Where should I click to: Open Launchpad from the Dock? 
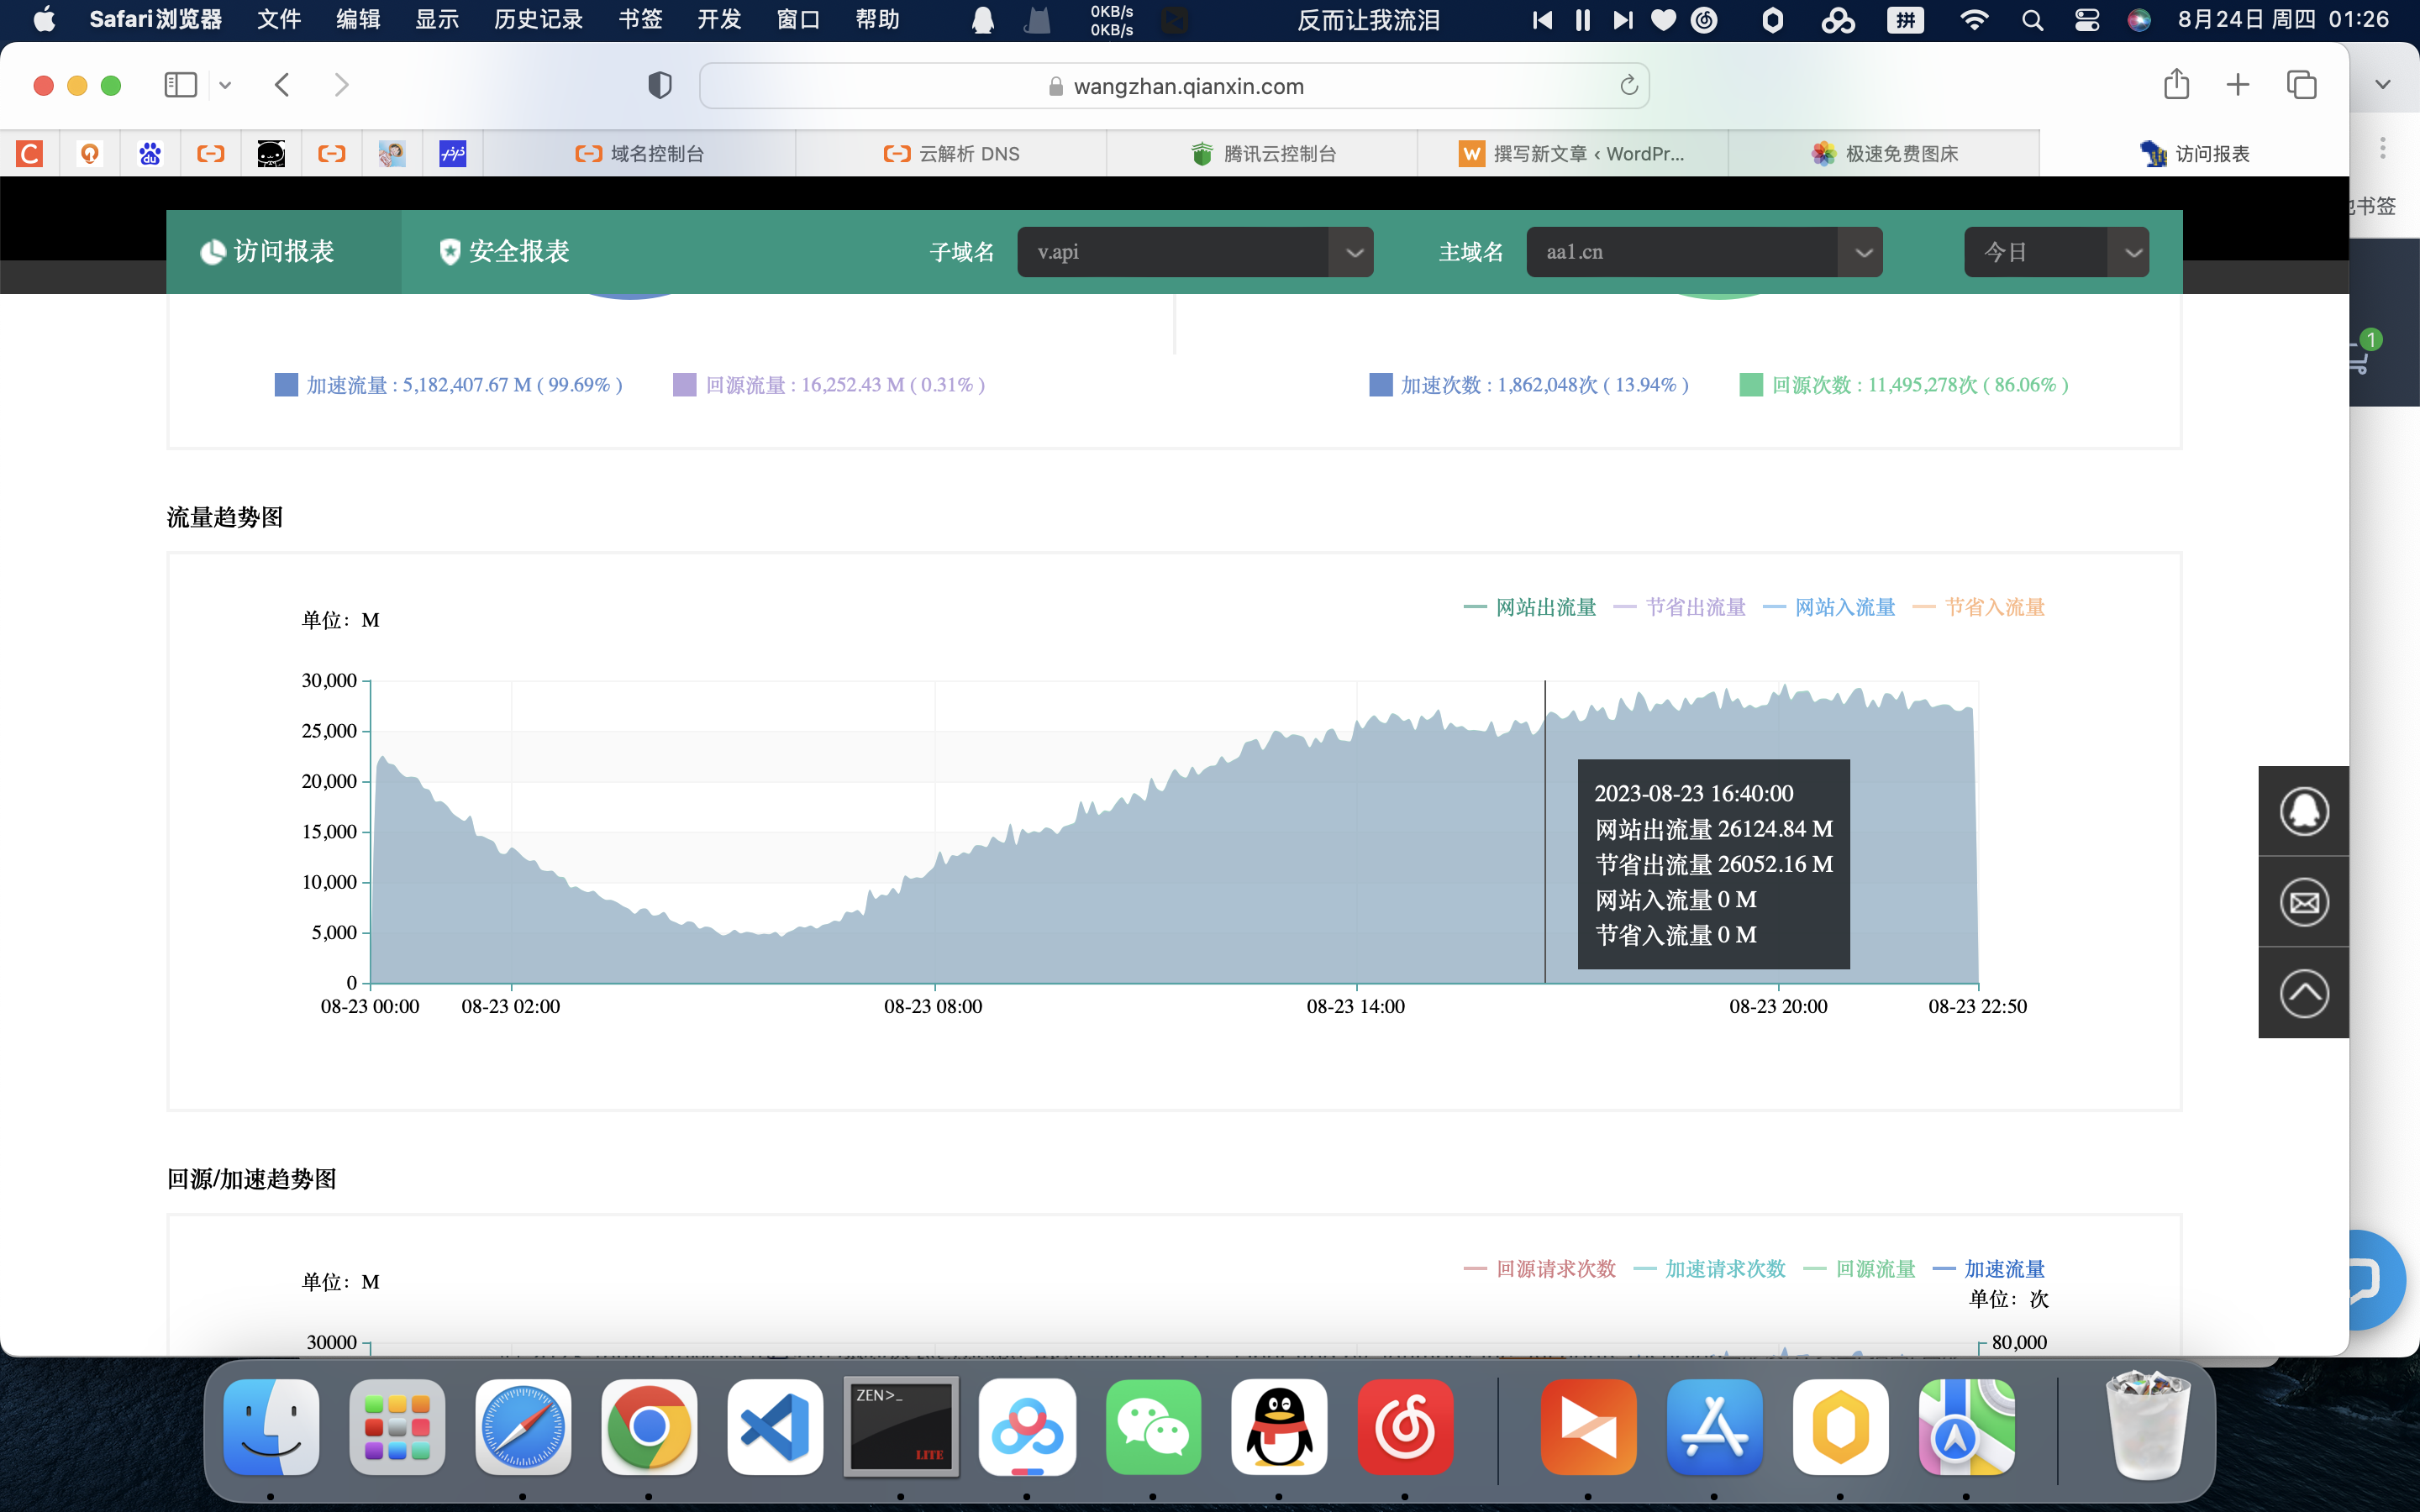click(x=397, y=1427)
